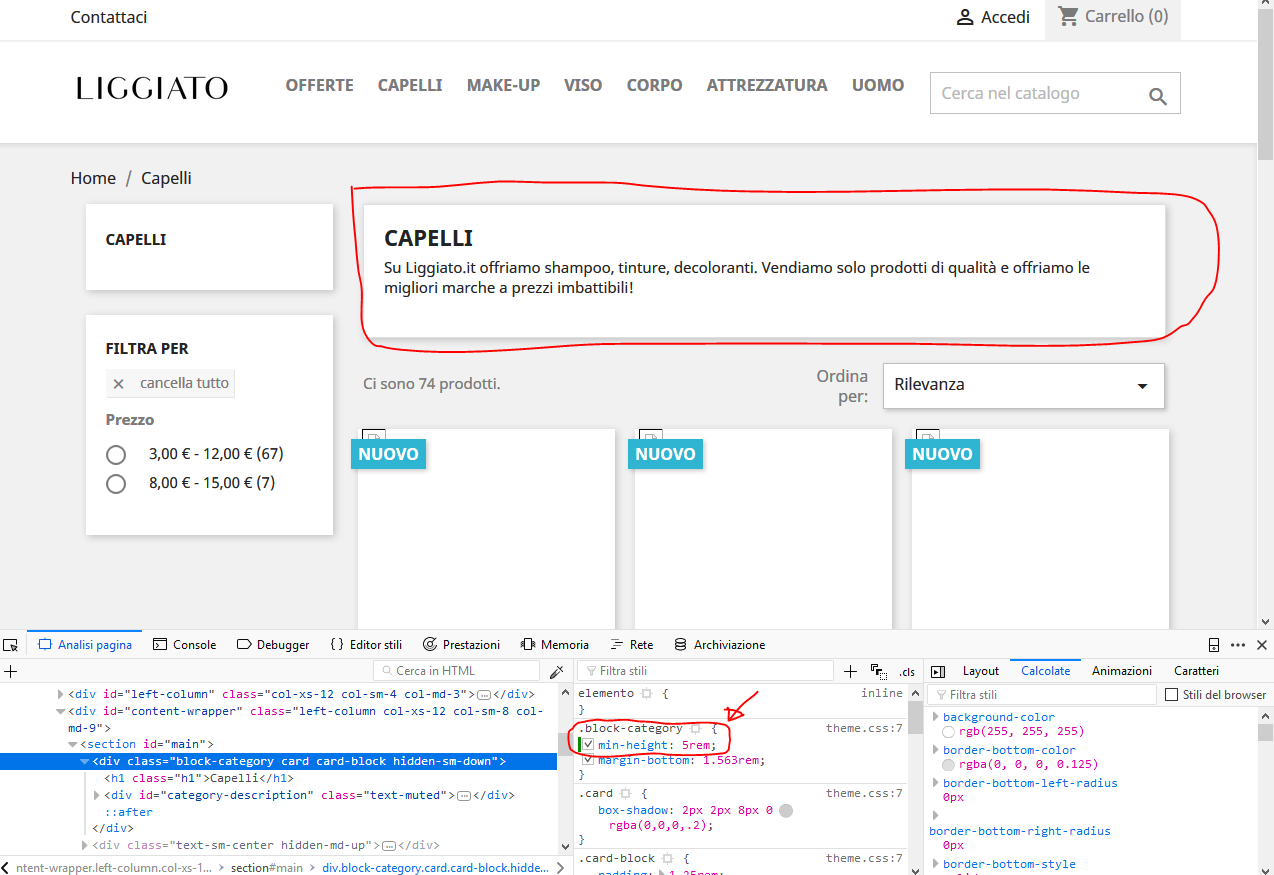The image size is (1274, 875).
Task: Open the Prestazioni tab
Action: pyautogui.click(x=461, y=645)
